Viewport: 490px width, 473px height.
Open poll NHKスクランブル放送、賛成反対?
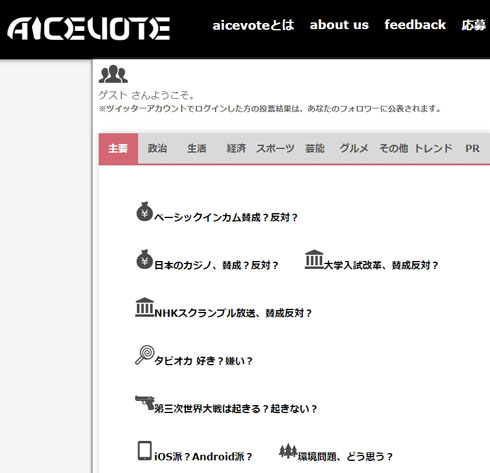(x=233, y=313)
